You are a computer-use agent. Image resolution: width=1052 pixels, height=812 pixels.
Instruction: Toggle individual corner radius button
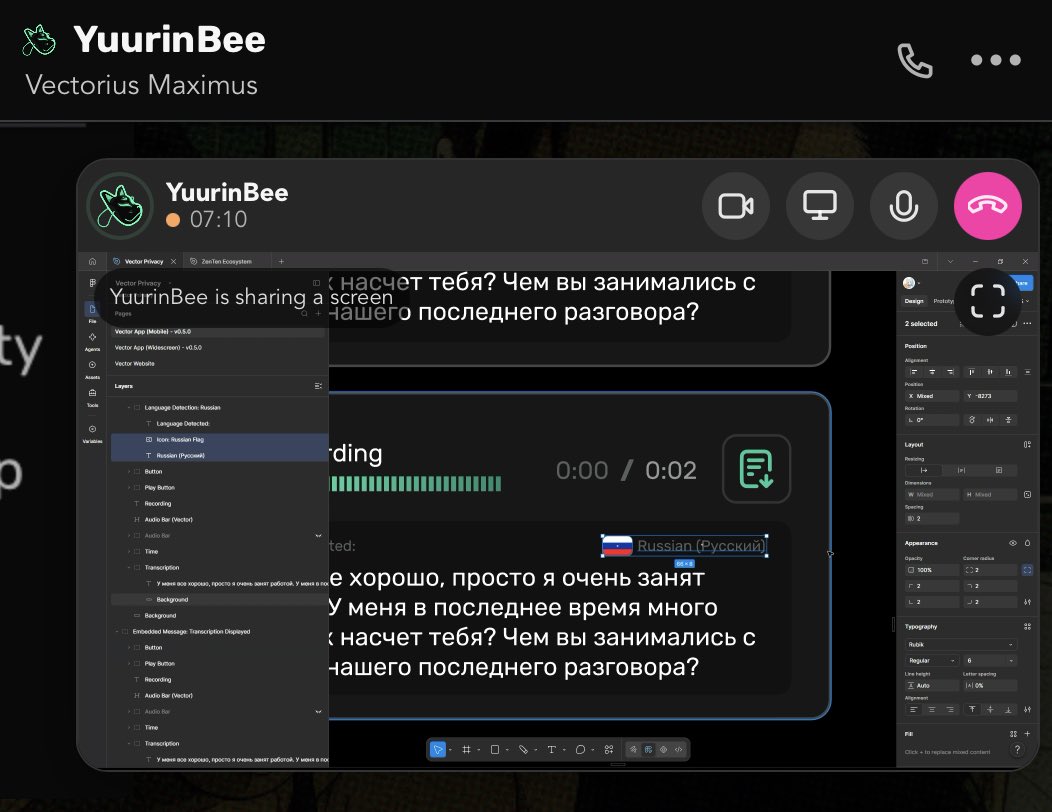pyautogui.click(x=1027, y=570)
